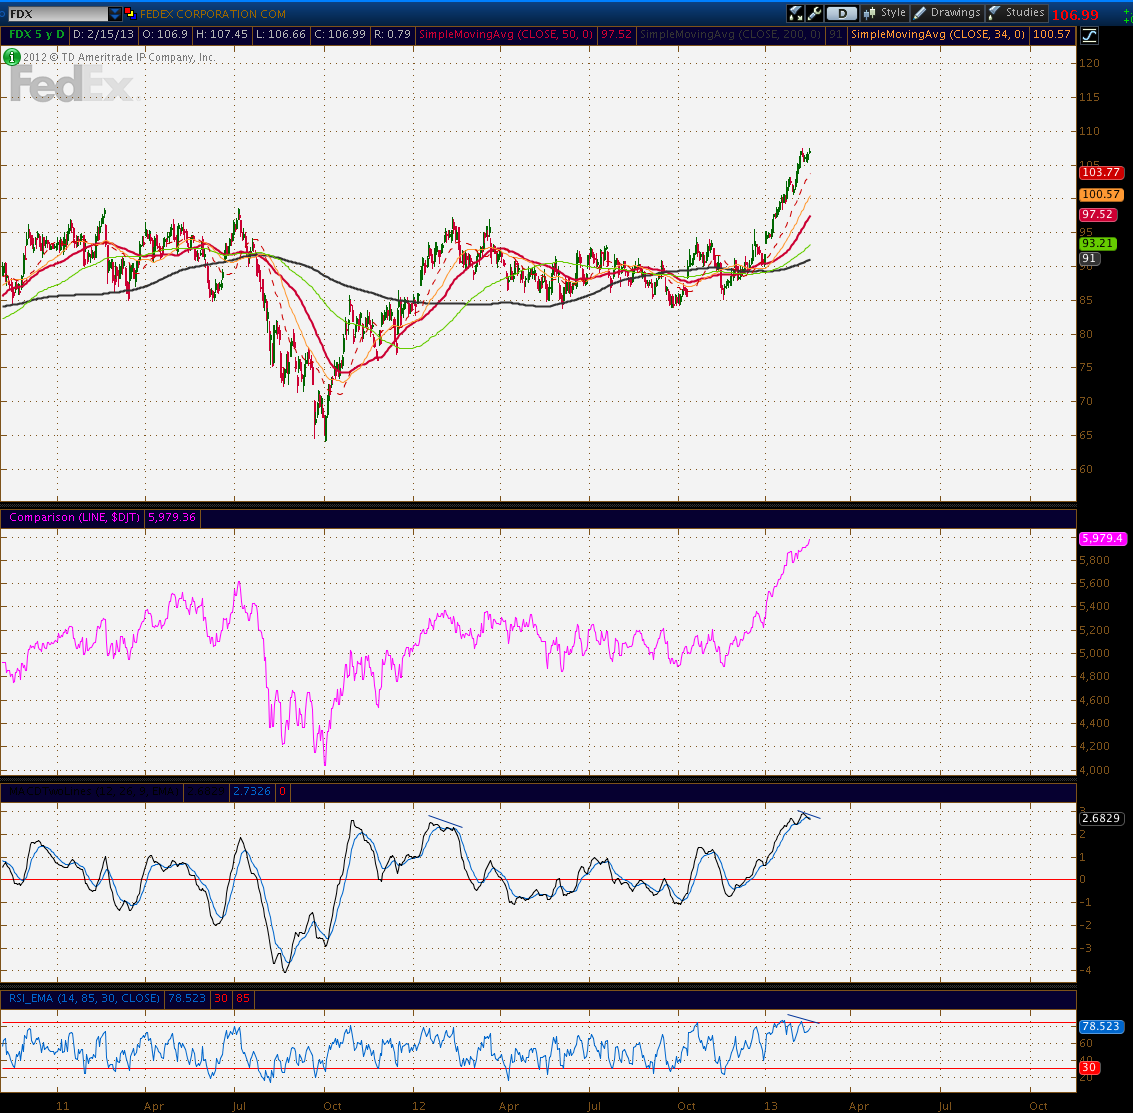
Task: Click the gray 91 price bubble
Action: 1090,259
